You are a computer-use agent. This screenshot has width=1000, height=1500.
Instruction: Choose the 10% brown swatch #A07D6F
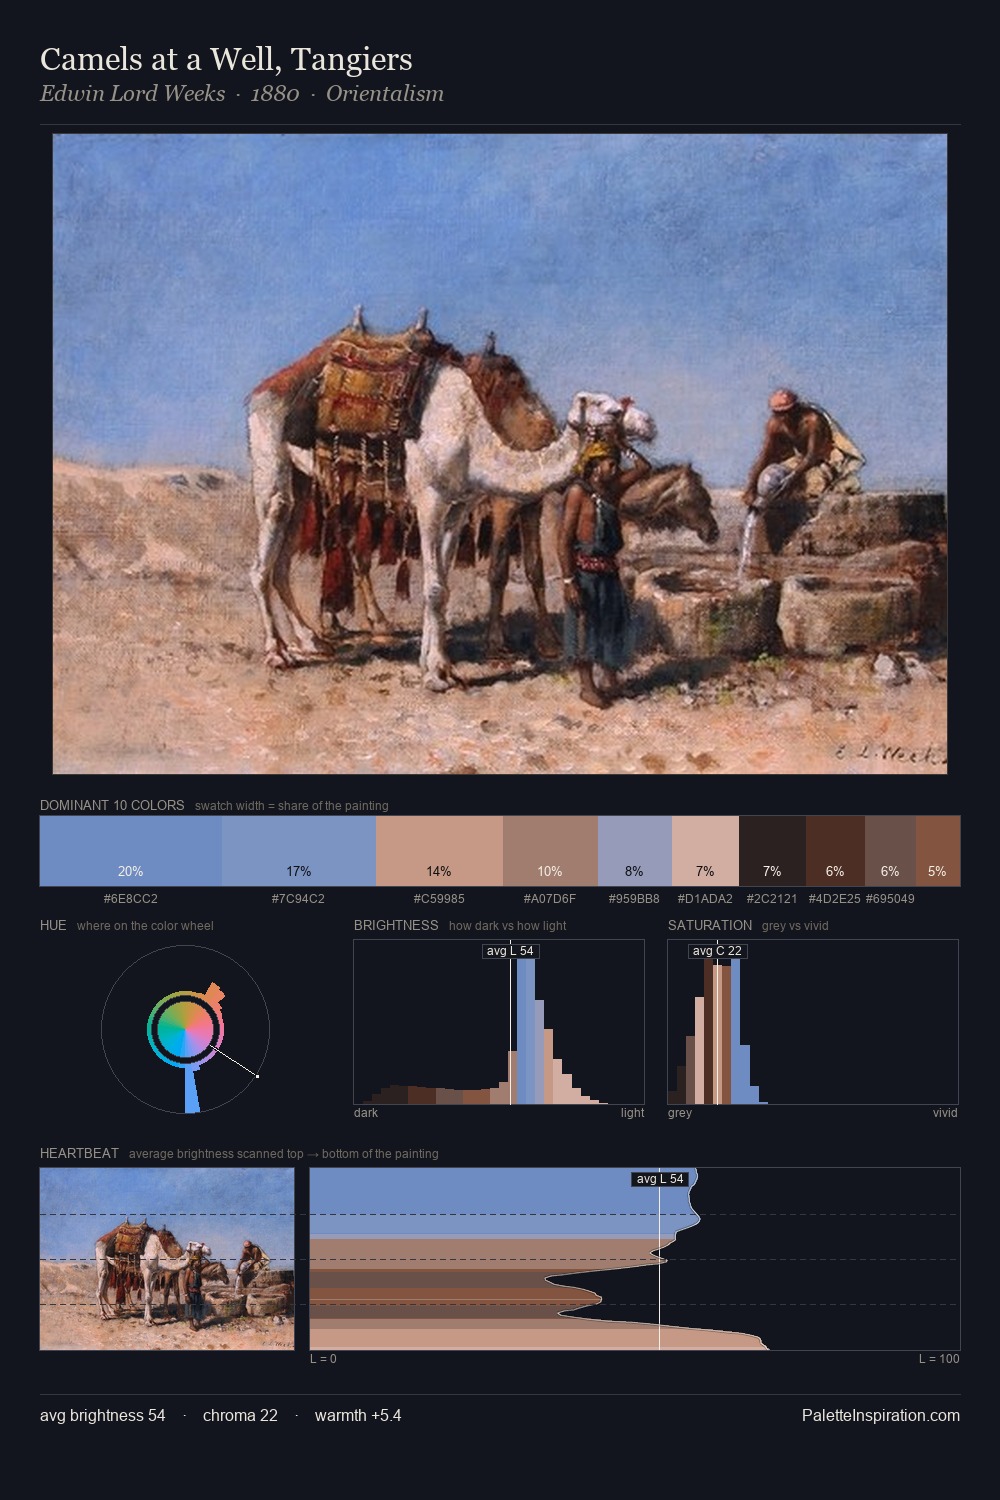click(x=550, y=851)
